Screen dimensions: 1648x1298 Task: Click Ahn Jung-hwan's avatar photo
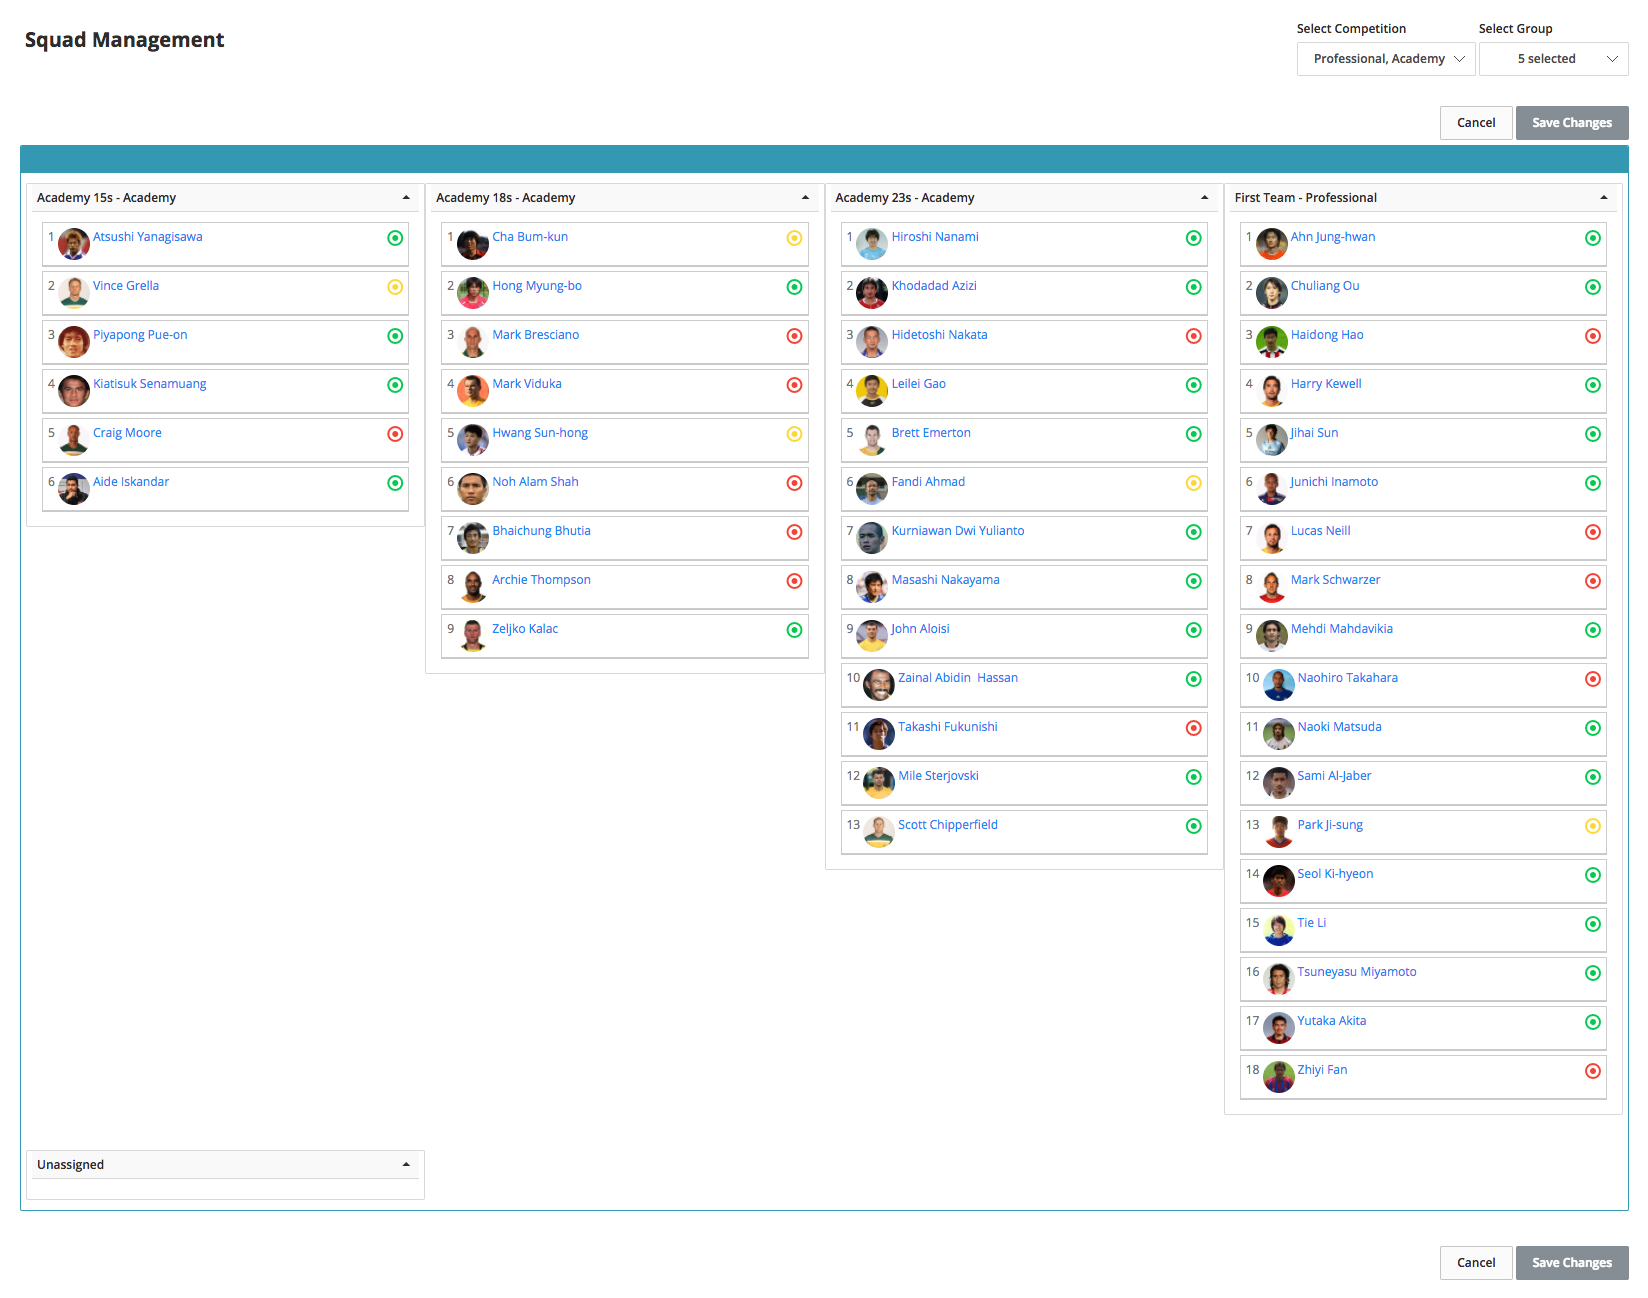click(1272, 244)
